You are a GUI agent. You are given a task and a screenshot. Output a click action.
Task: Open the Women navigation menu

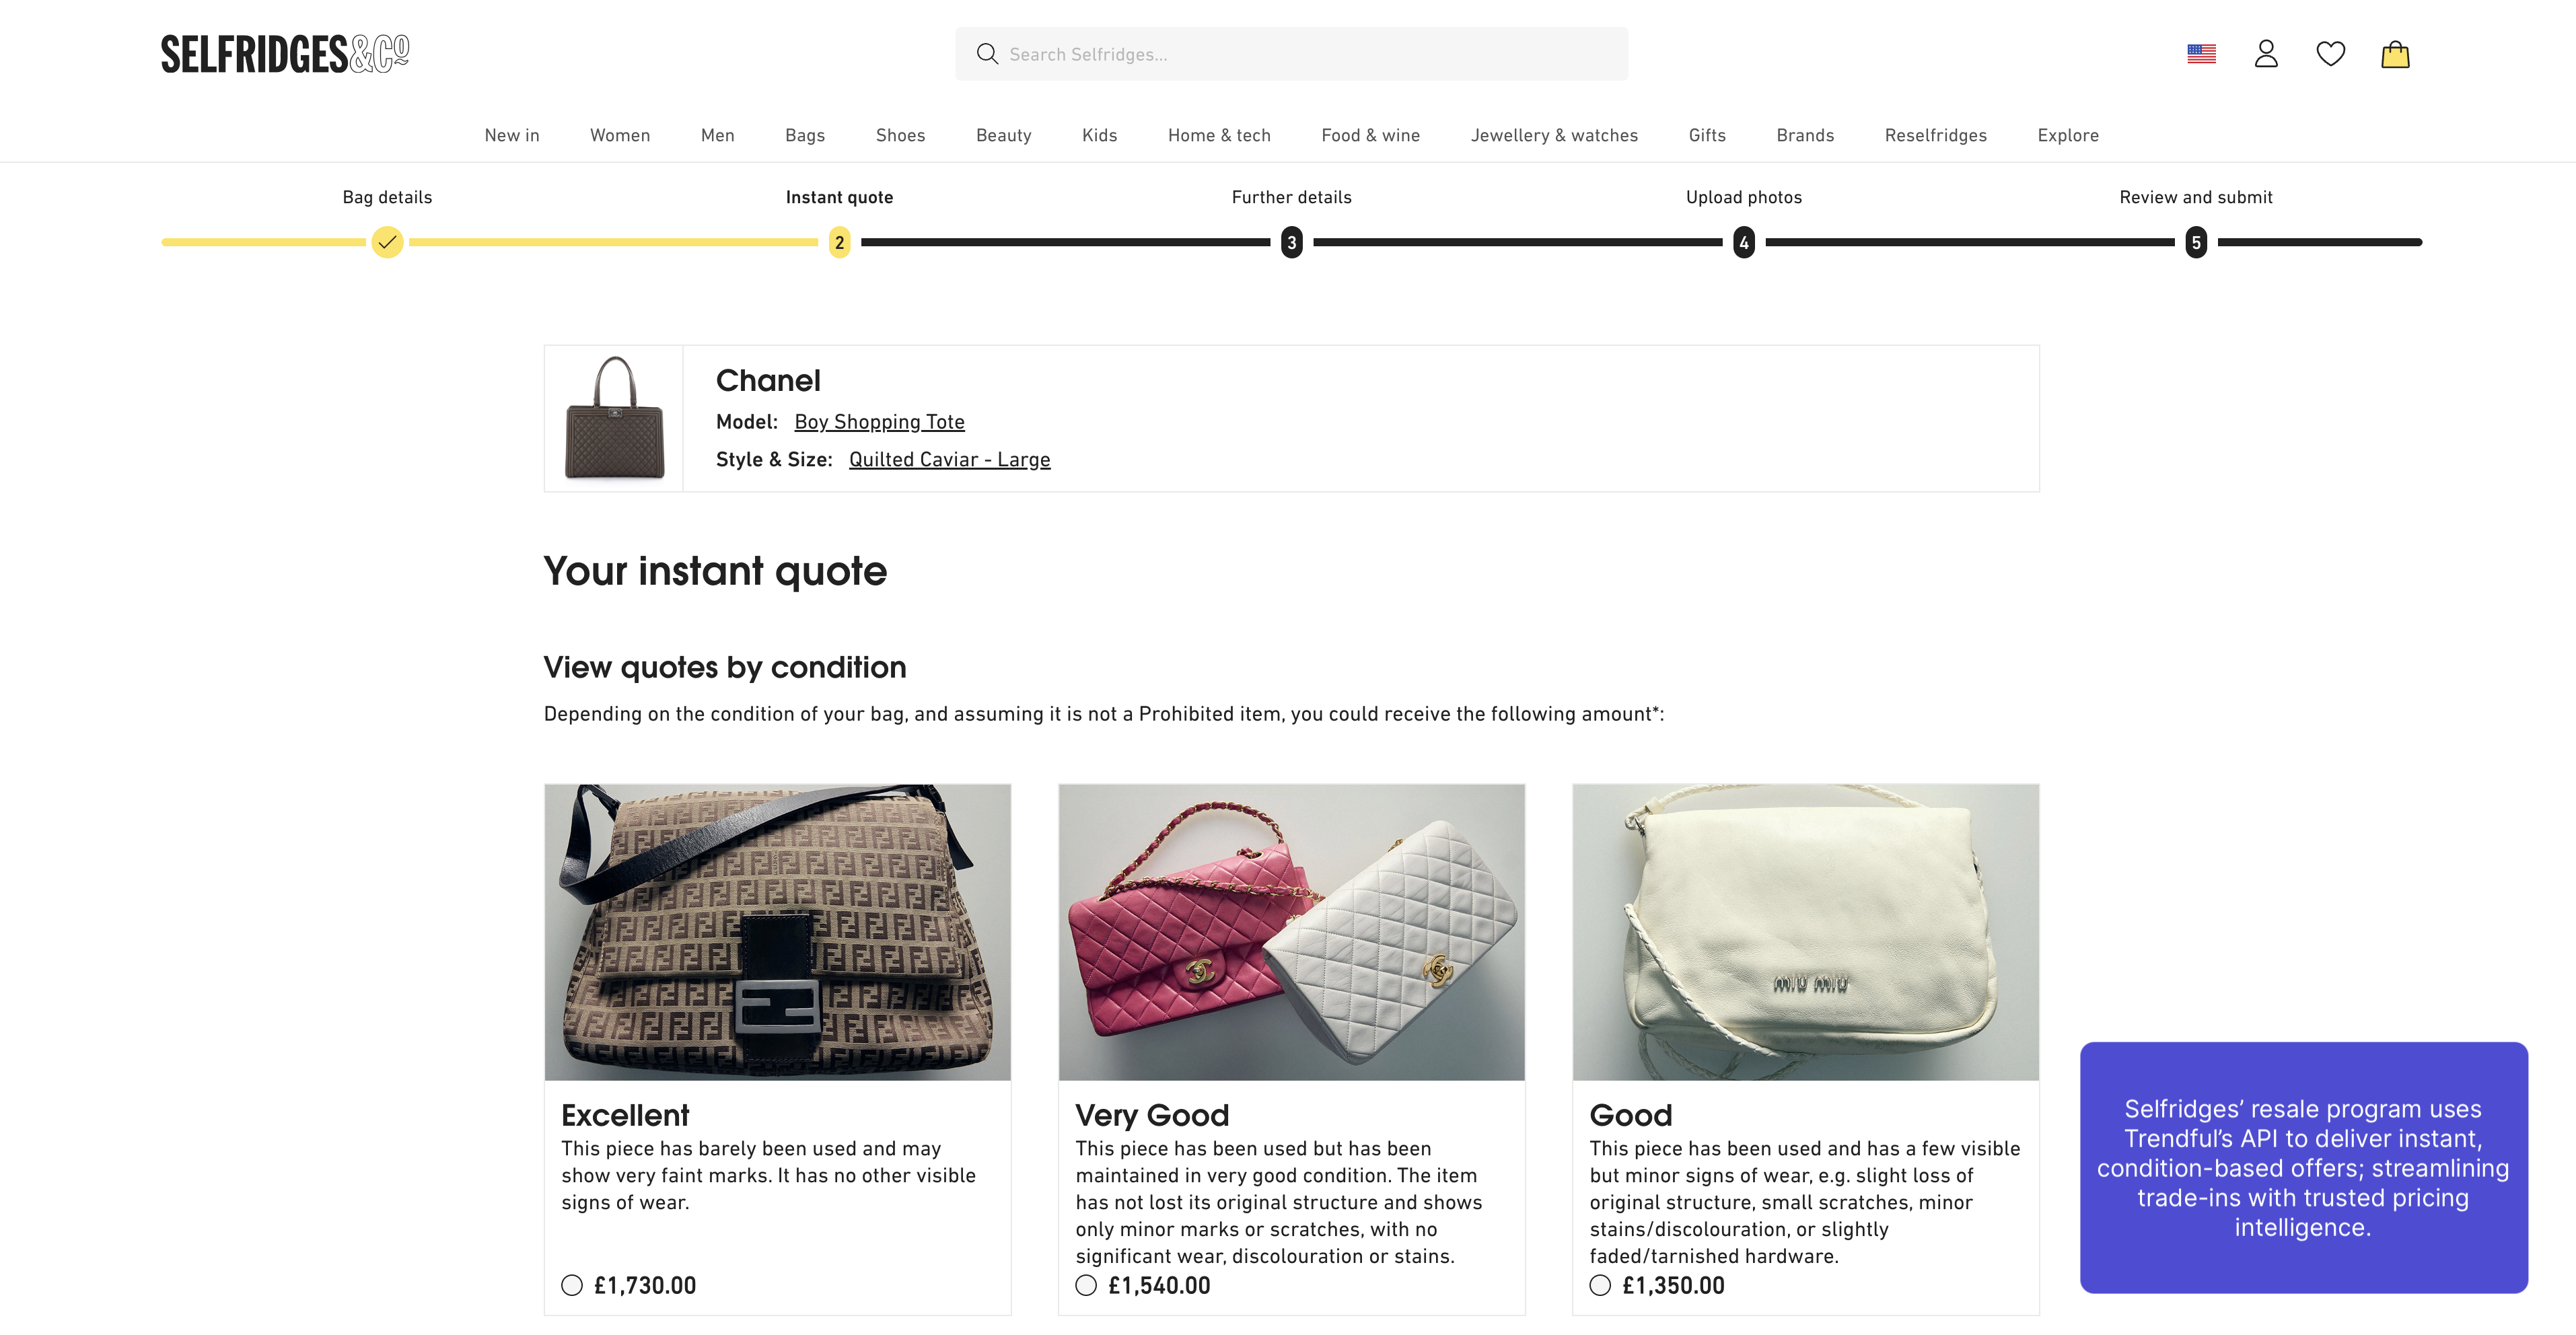(620, 135)
